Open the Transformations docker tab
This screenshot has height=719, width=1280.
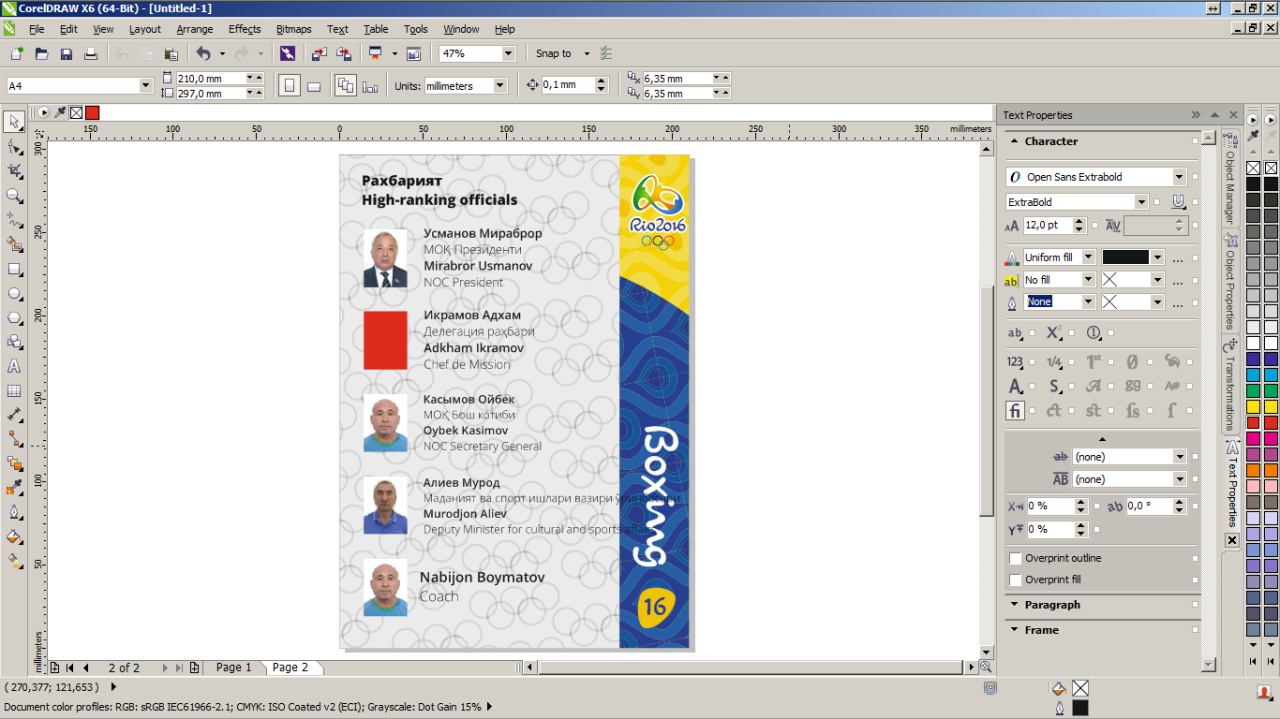1231,385
